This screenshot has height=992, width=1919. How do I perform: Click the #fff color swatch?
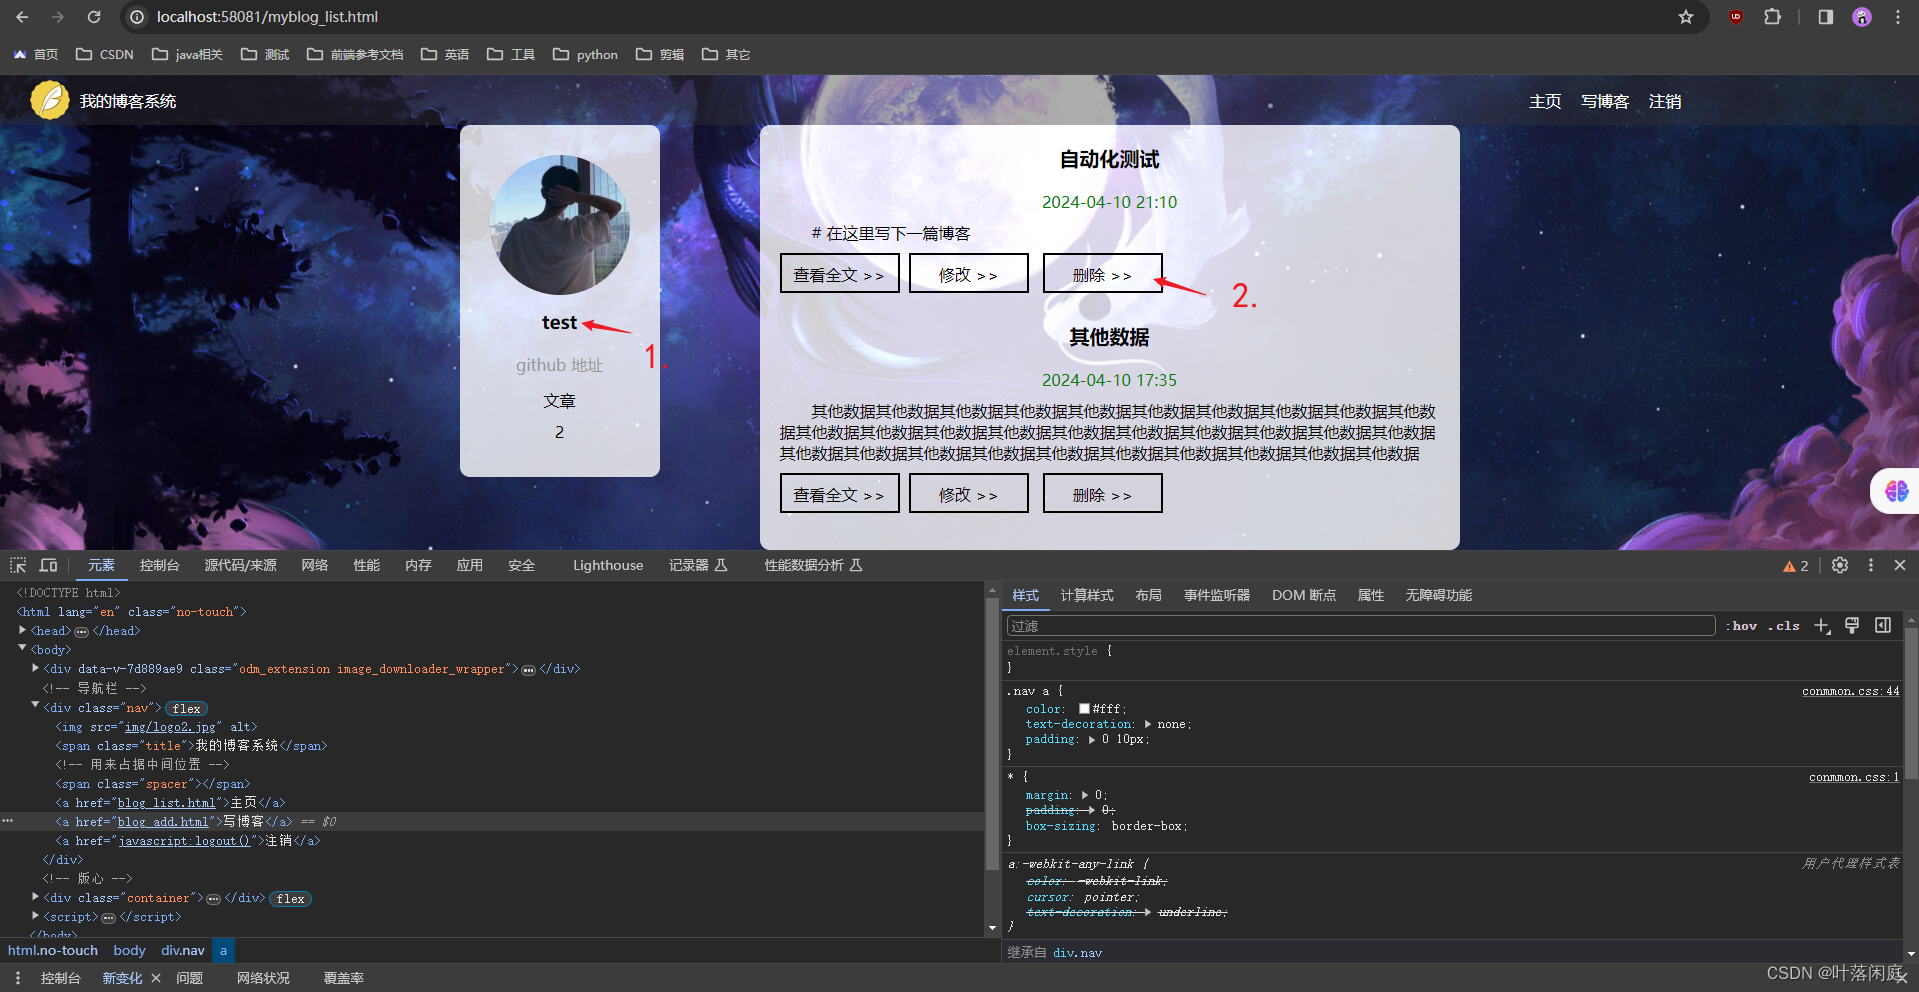pos(1084,708)
